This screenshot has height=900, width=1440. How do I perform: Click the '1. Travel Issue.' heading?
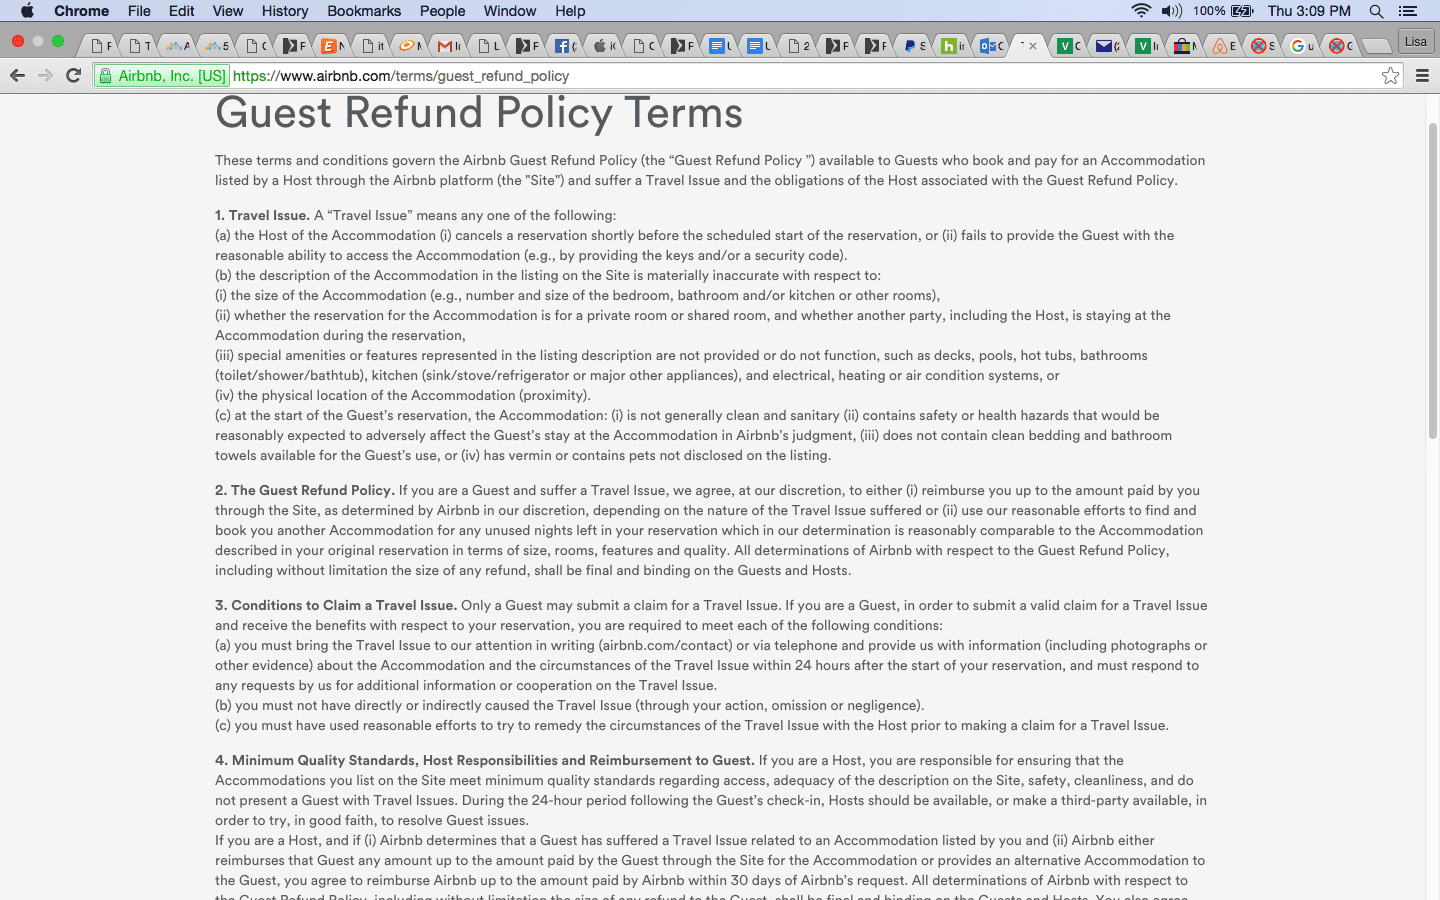coord(262,215)
